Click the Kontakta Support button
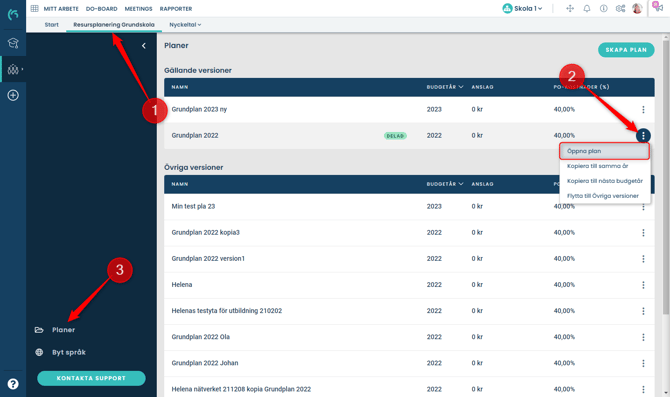This screenshot has height=397, width=670. pos(91,378)
